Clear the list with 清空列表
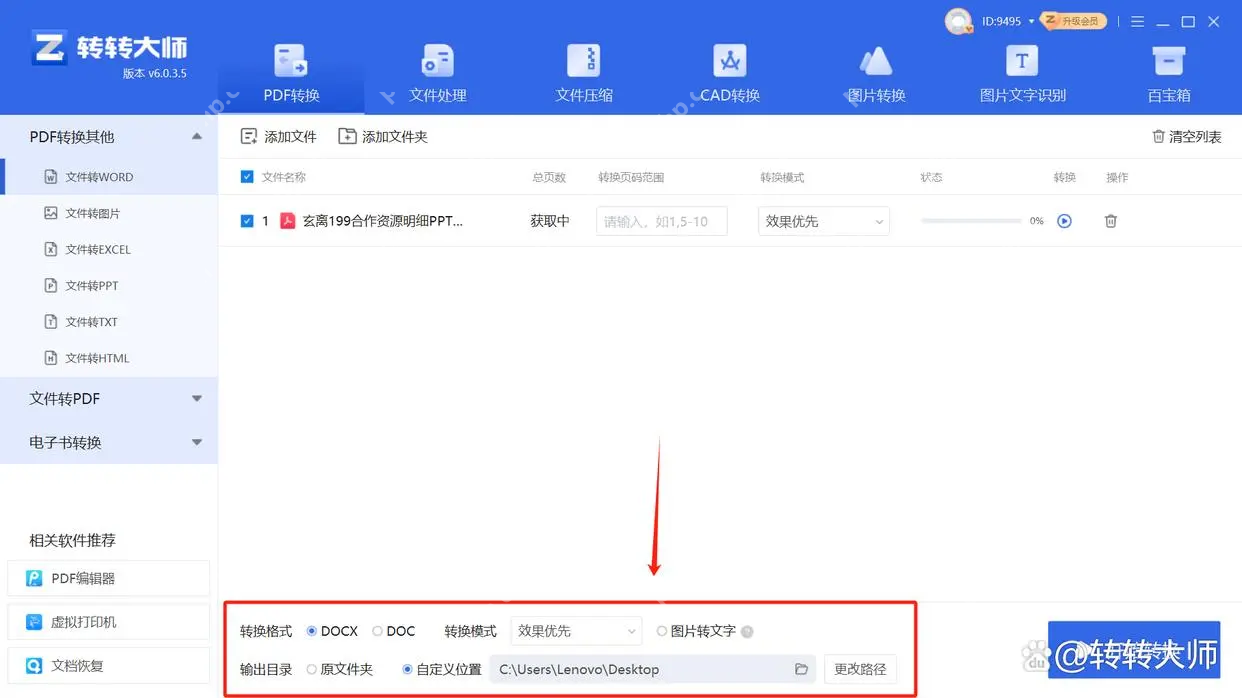Screen dimensions: 1242x698 pyautogui.click(x=1186, y=136)
